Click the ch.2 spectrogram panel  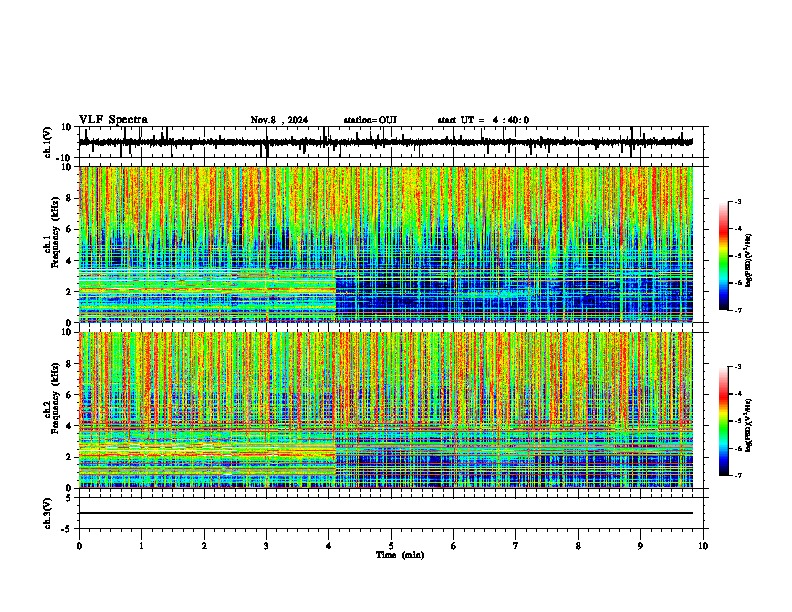coord(391,410)
